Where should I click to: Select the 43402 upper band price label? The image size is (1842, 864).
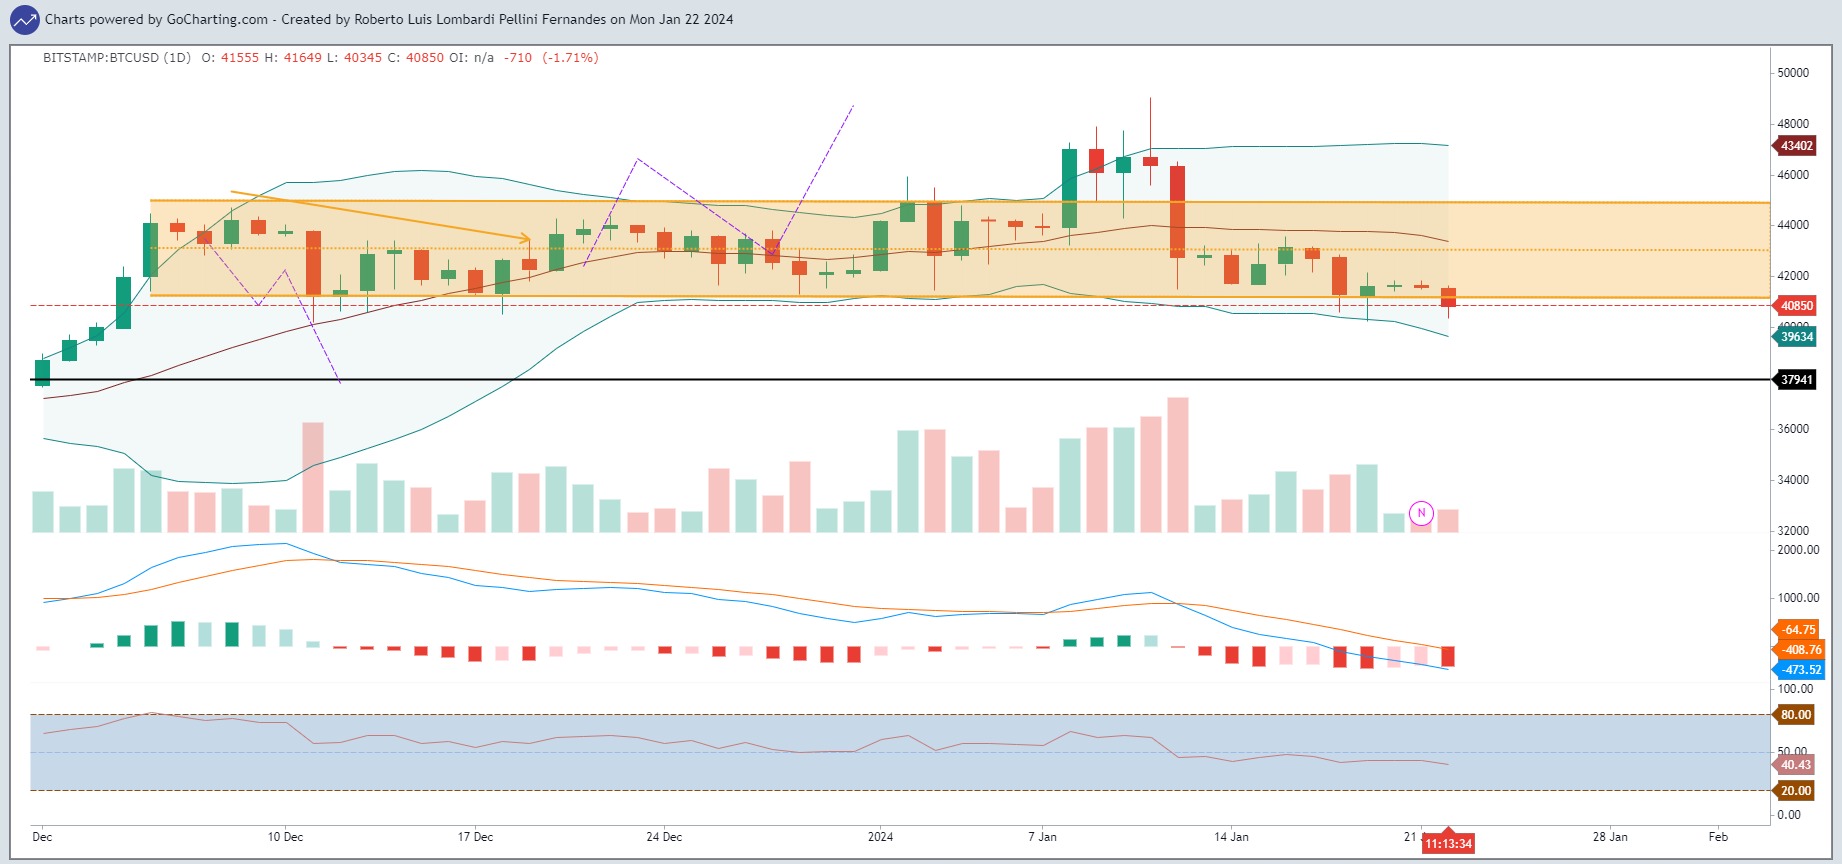coord(1796,146)
